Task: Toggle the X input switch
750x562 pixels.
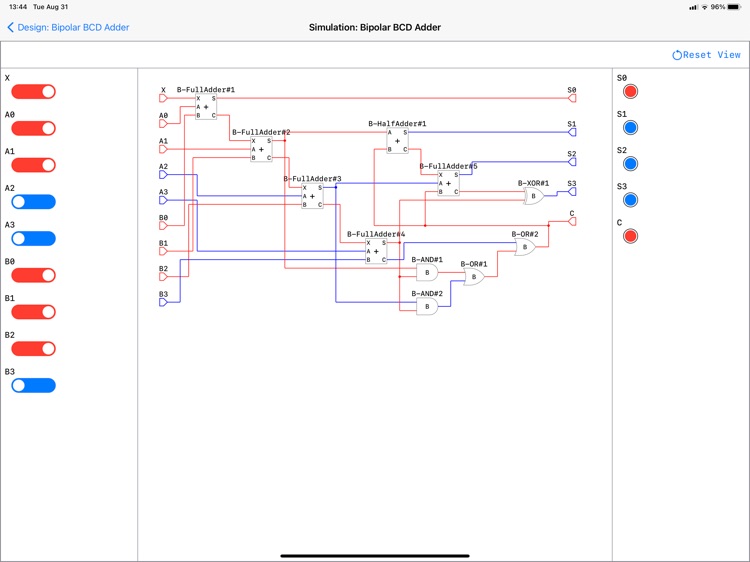Action: tap(33, 92)
